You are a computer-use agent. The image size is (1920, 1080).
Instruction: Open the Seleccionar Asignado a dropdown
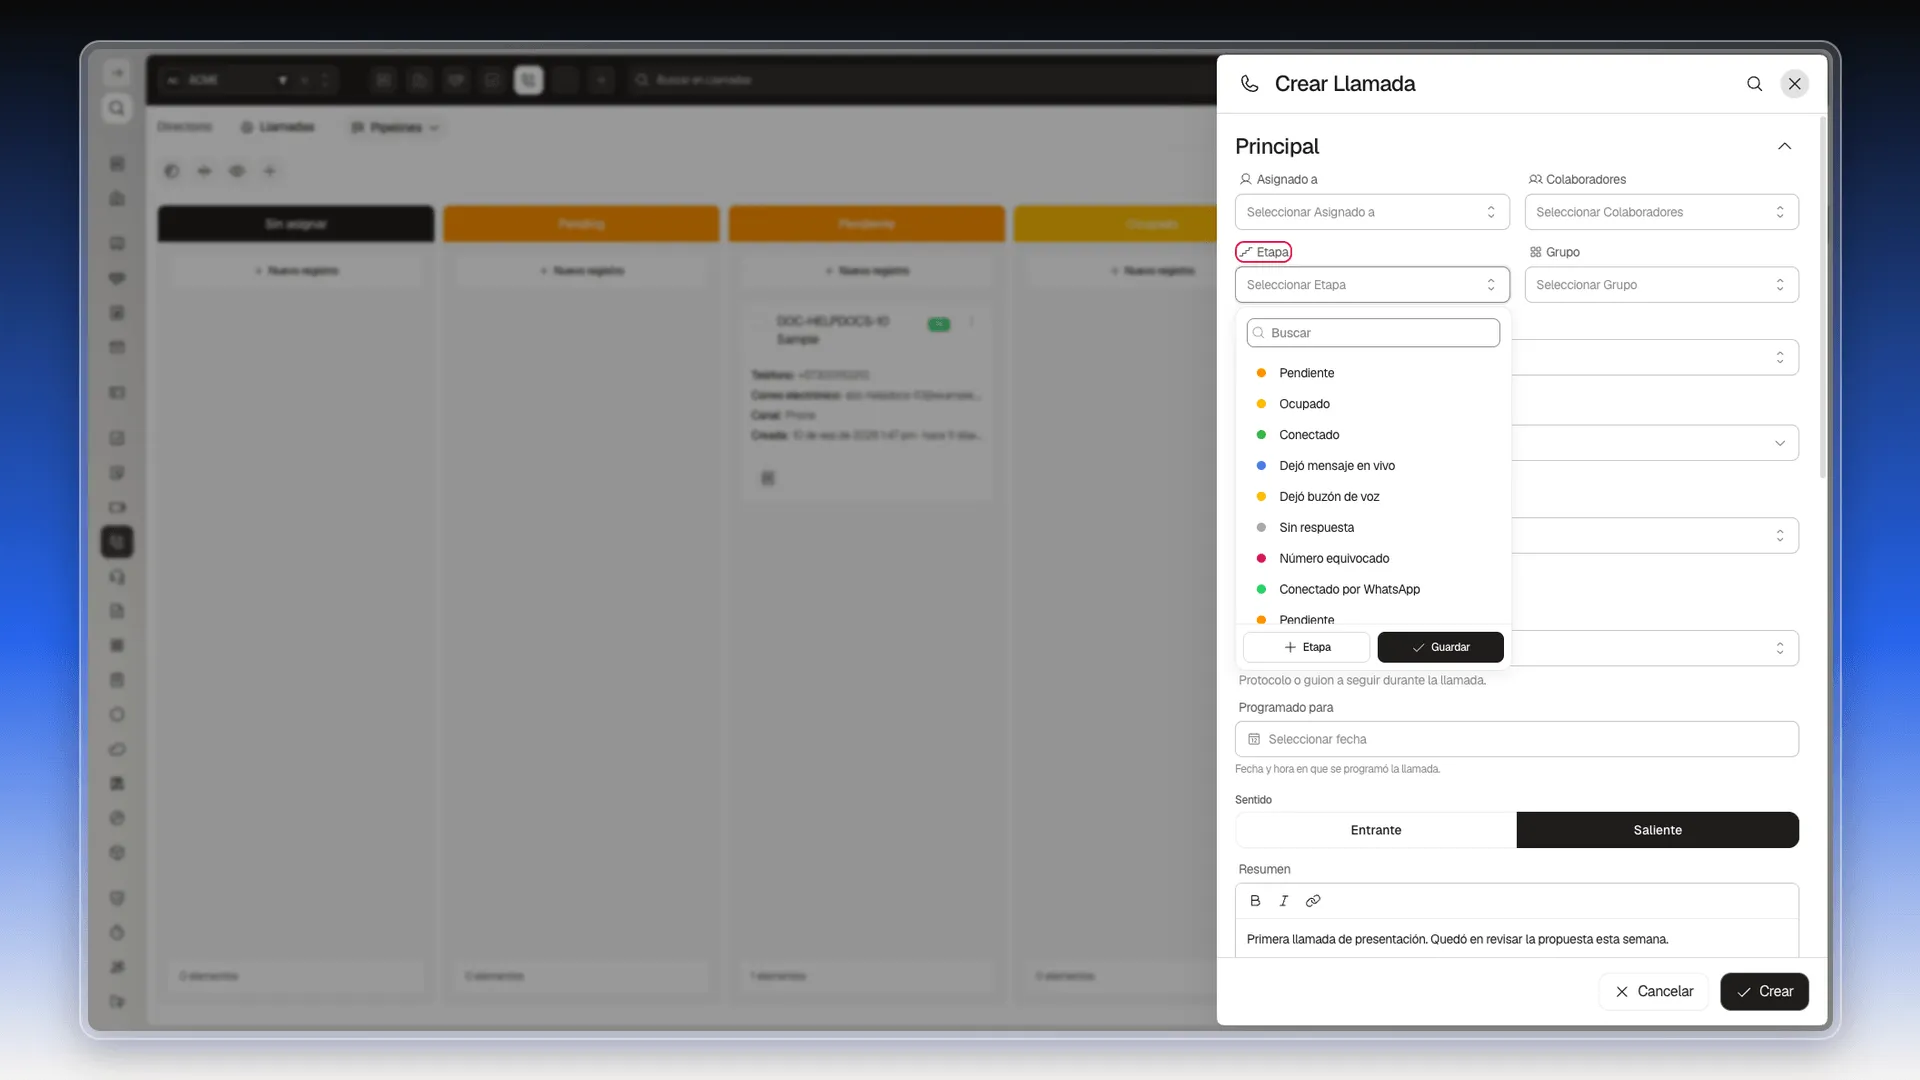tap(1372, 212)
